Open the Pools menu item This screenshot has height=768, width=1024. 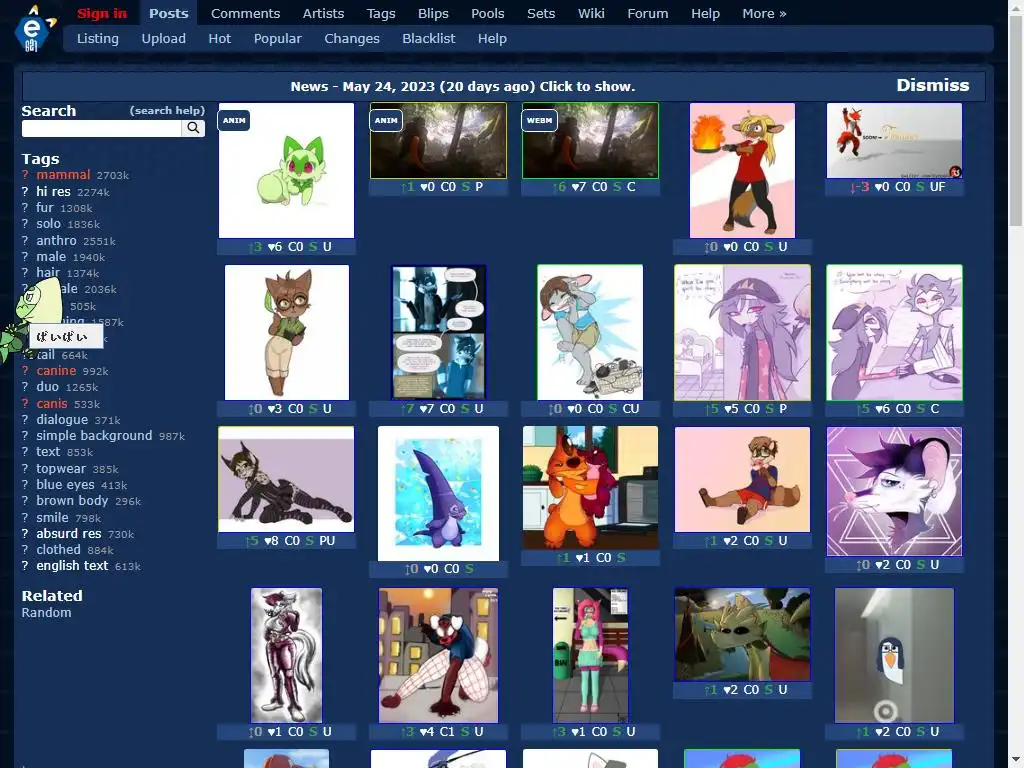pos(488,13)
